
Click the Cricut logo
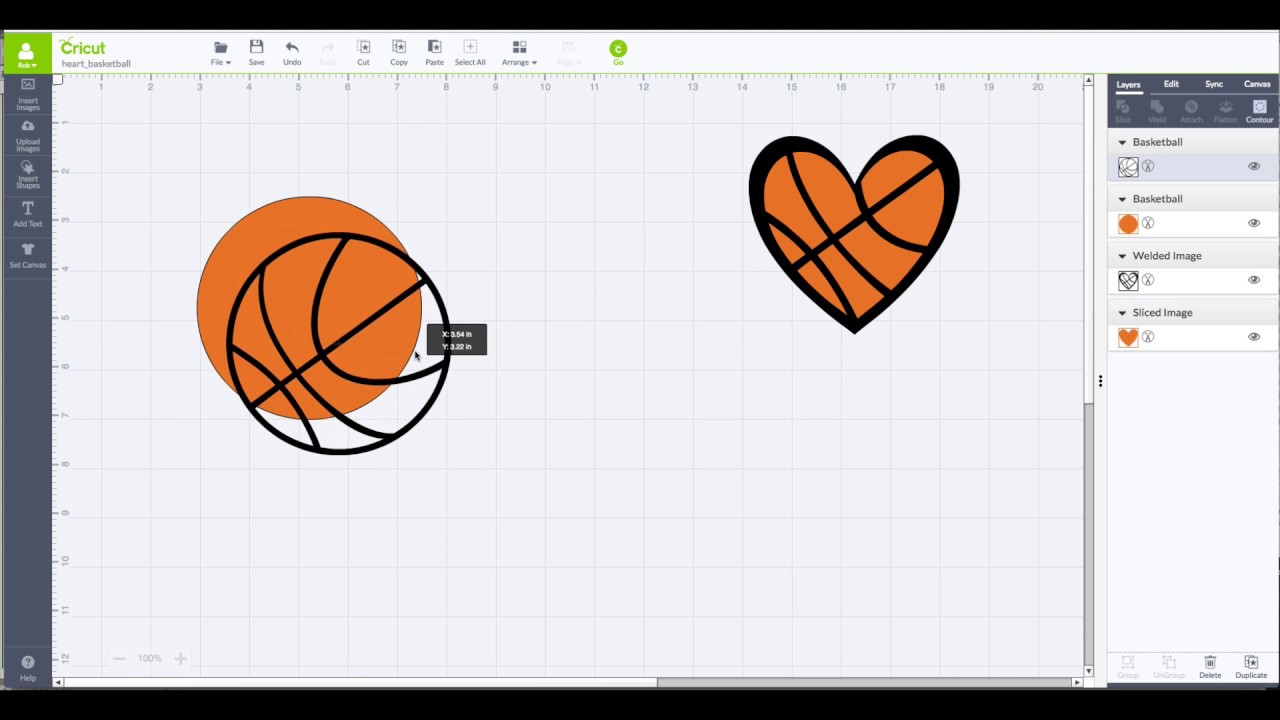(x=82, y=47)
